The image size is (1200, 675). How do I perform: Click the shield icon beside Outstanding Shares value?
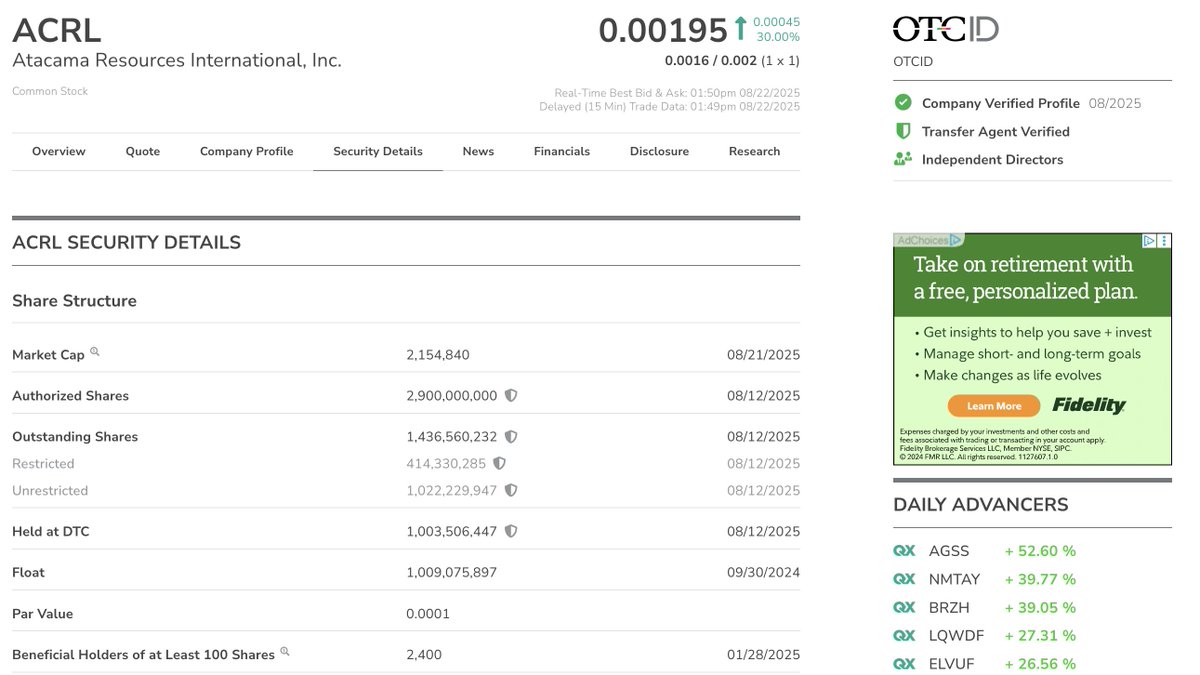[x=511, y=437]
